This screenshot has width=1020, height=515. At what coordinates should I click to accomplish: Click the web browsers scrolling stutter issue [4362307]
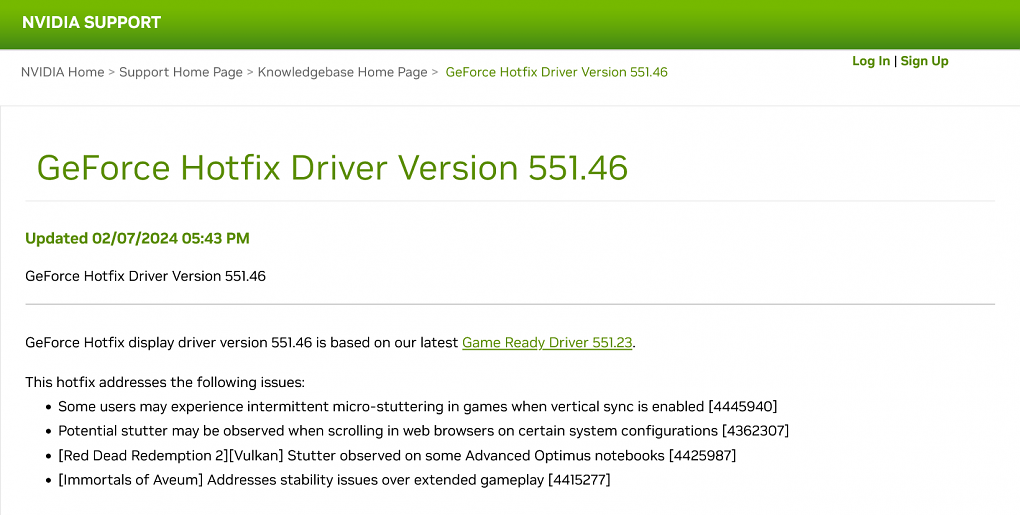pos(423,431)
